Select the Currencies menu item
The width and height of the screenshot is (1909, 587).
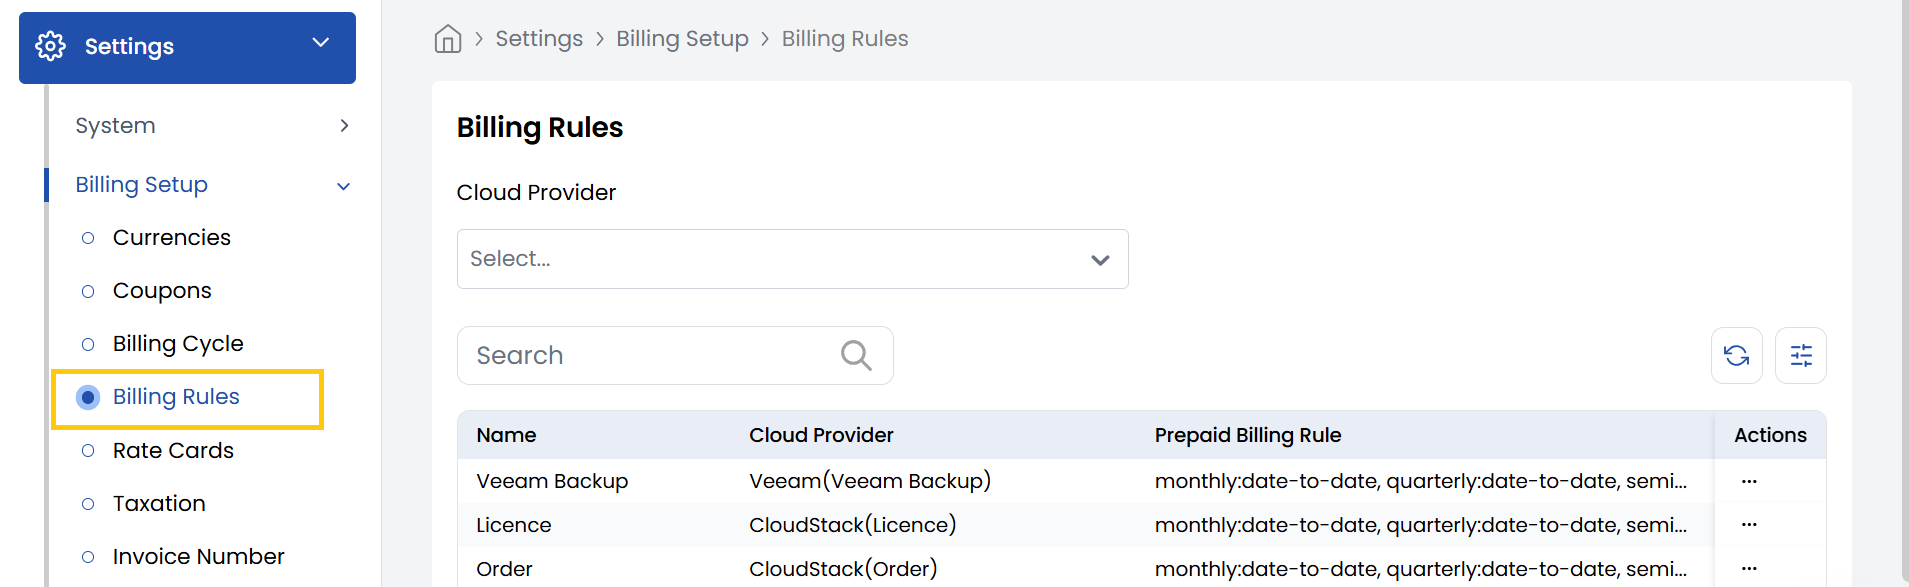tap(171, 238)
